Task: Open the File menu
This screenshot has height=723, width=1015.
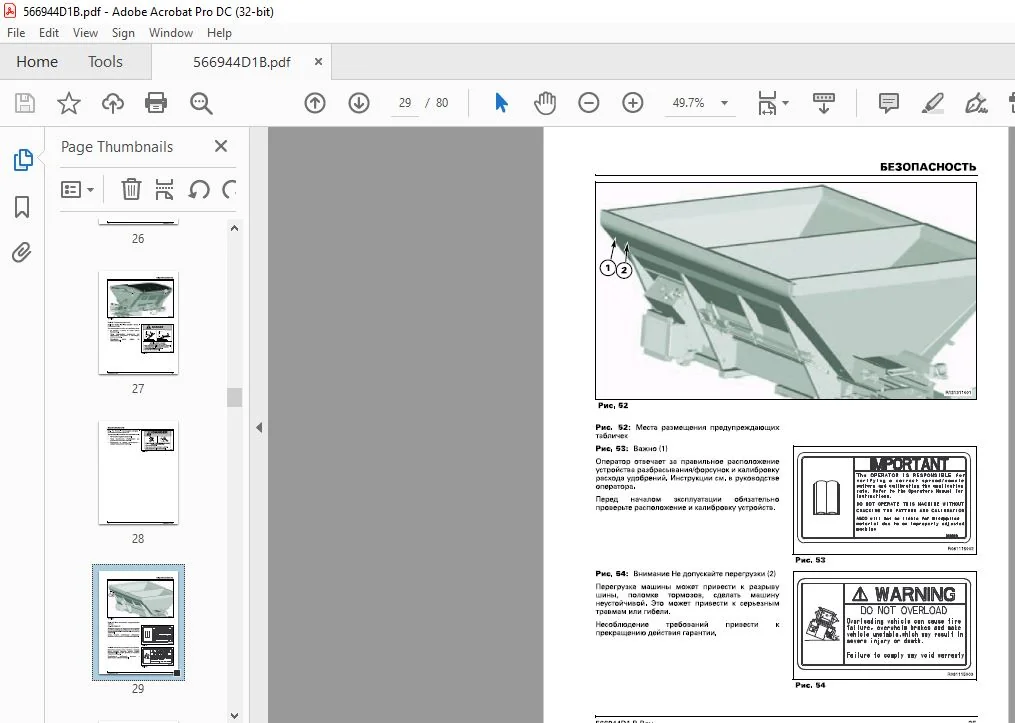Action: [x=16, y=33]
